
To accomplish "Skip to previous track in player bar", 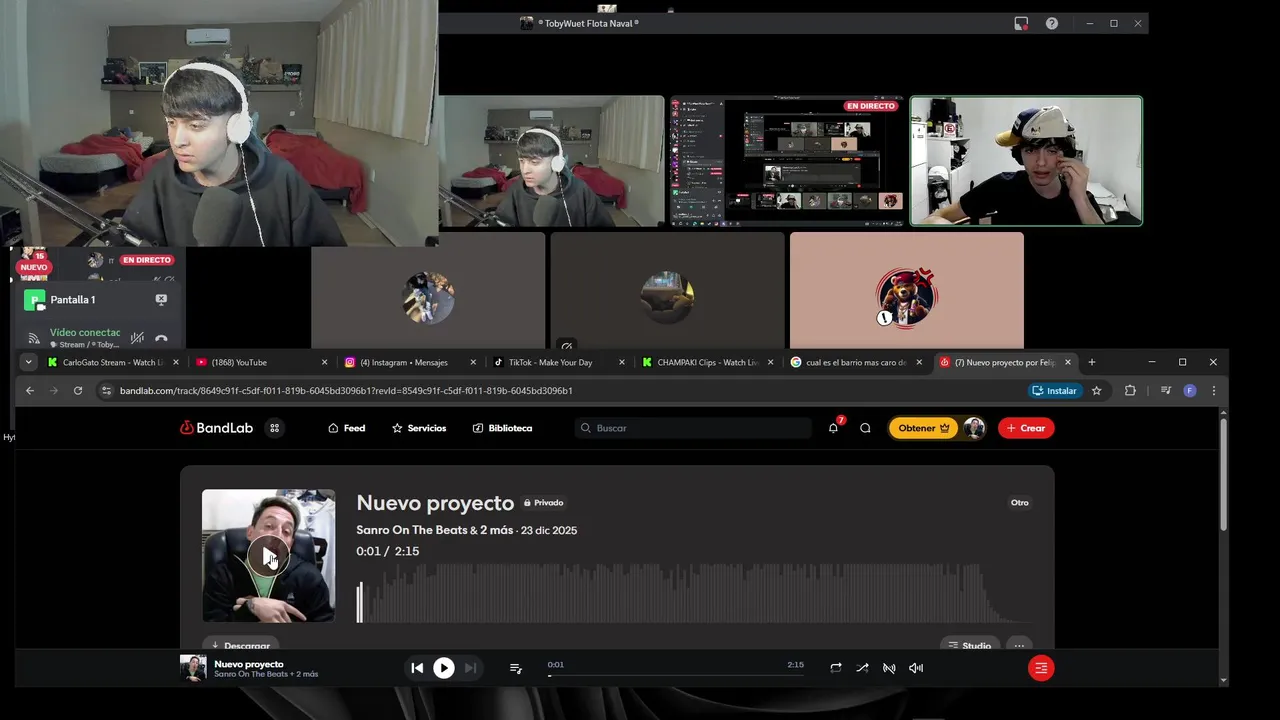I will point(417,668).
